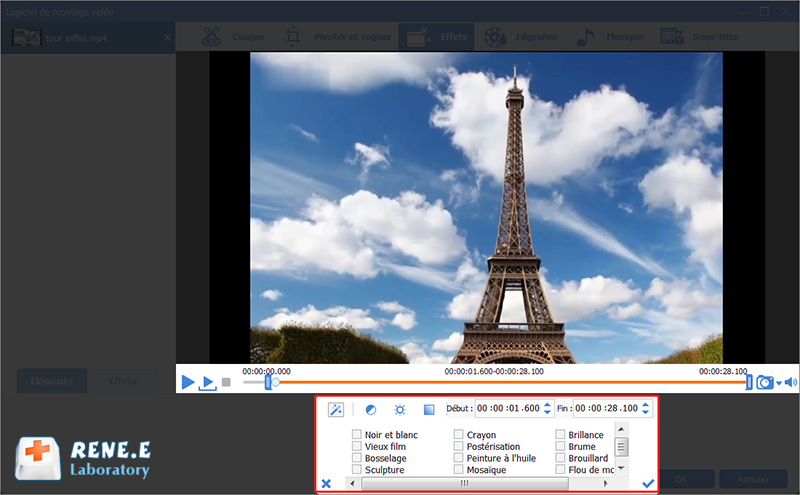
Task: Open the Filigranes tab
Action: tap(520, 37)
